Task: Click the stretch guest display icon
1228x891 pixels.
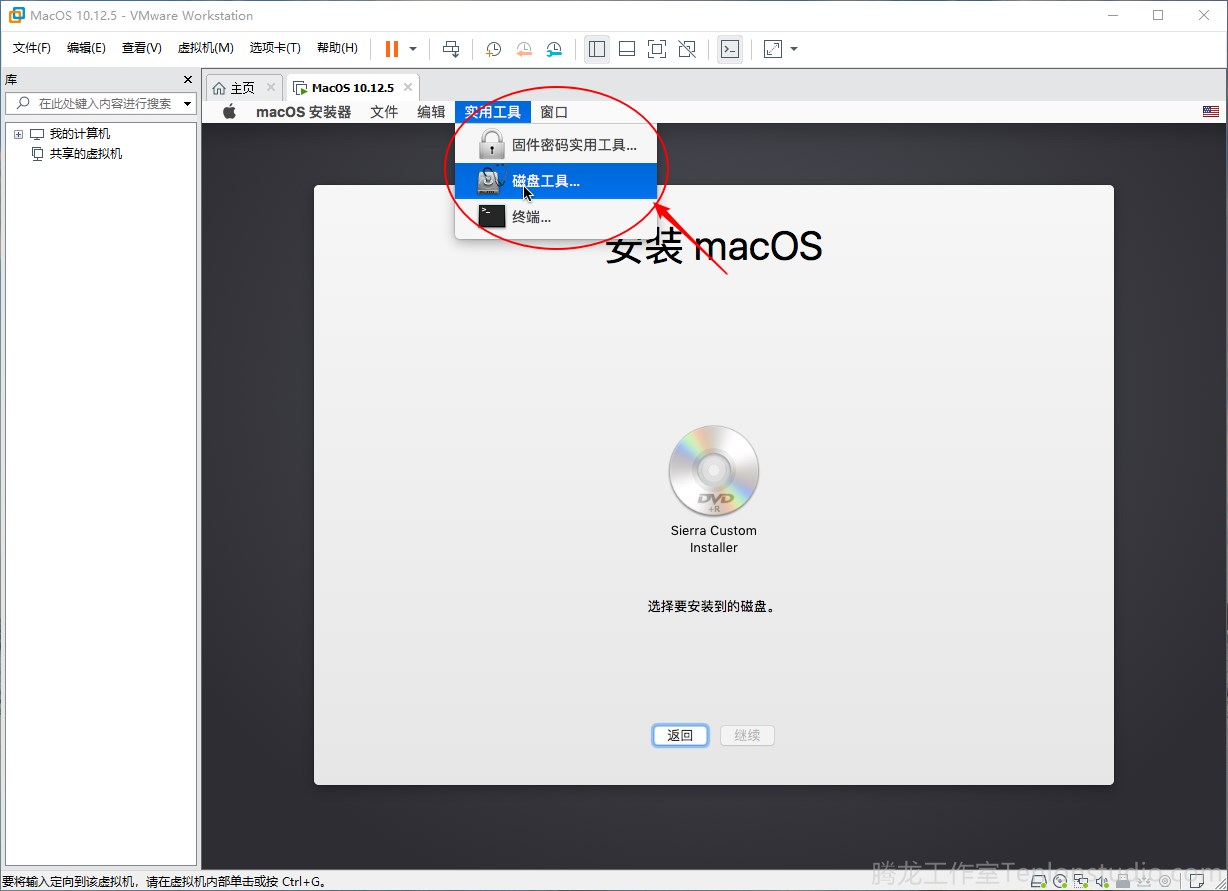Action: pyautogui.click(x=773, y=49)
